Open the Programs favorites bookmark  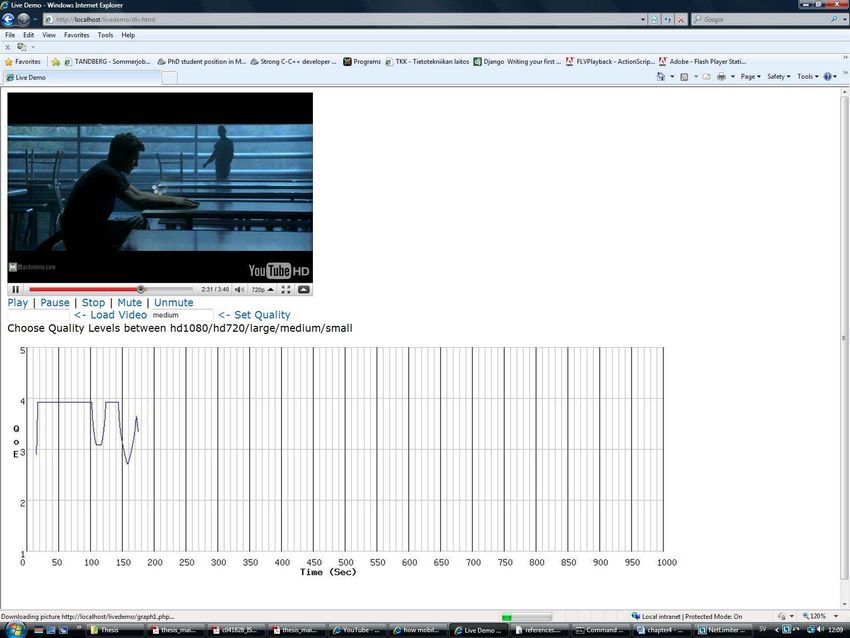362,62
